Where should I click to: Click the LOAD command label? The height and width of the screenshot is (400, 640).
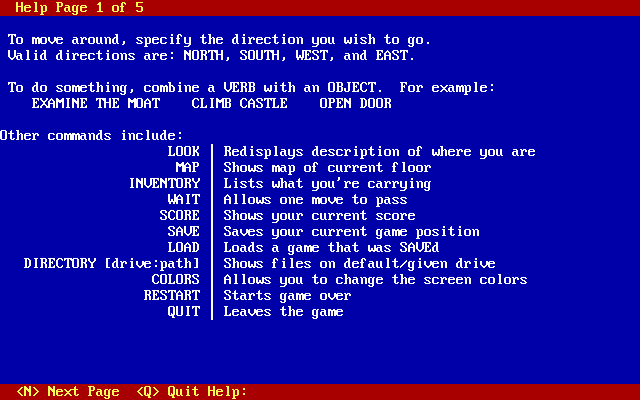[184, 247]
